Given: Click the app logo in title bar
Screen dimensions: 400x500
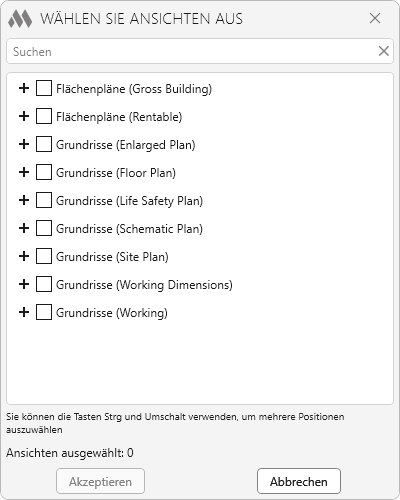Looking at the screenshot, I should 20,19.
